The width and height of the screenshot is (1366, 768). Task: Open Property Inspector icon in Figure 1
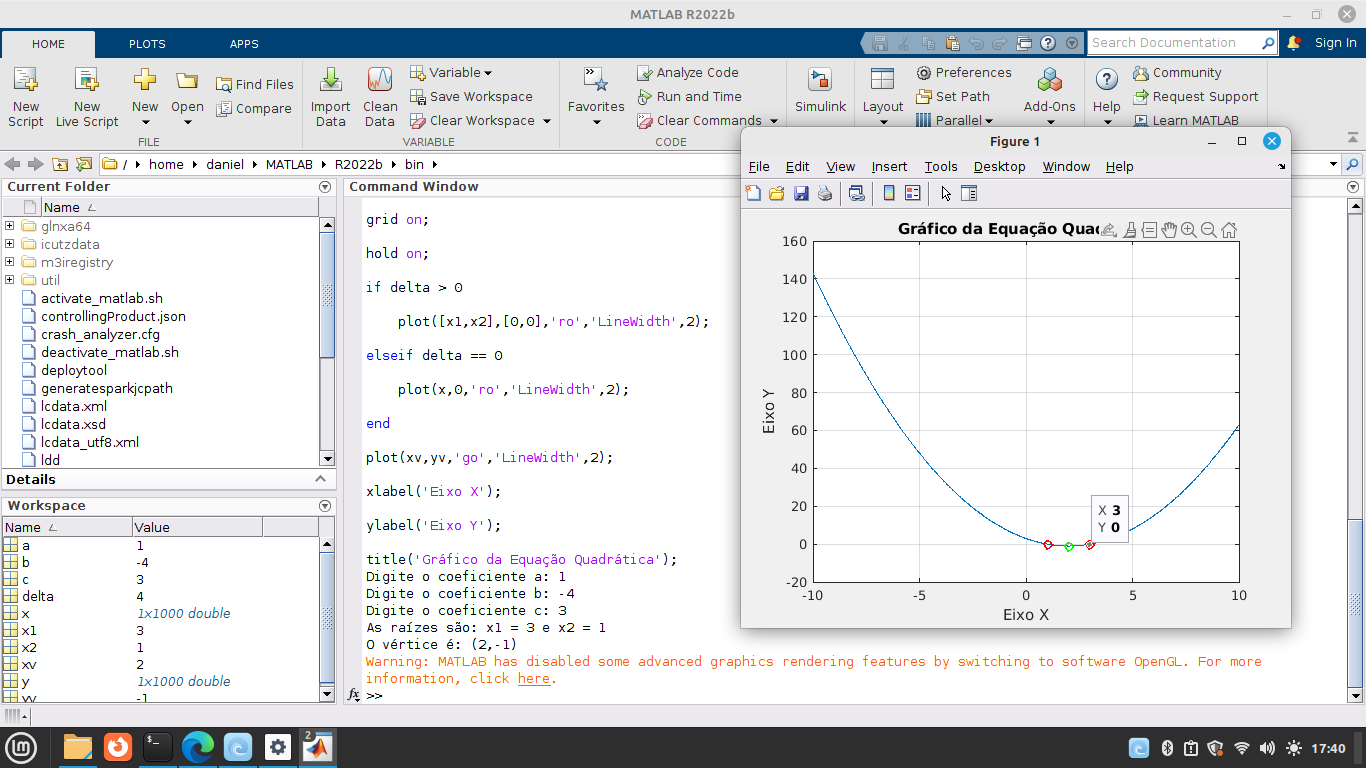pyautogui.click(x=969, y=193)
